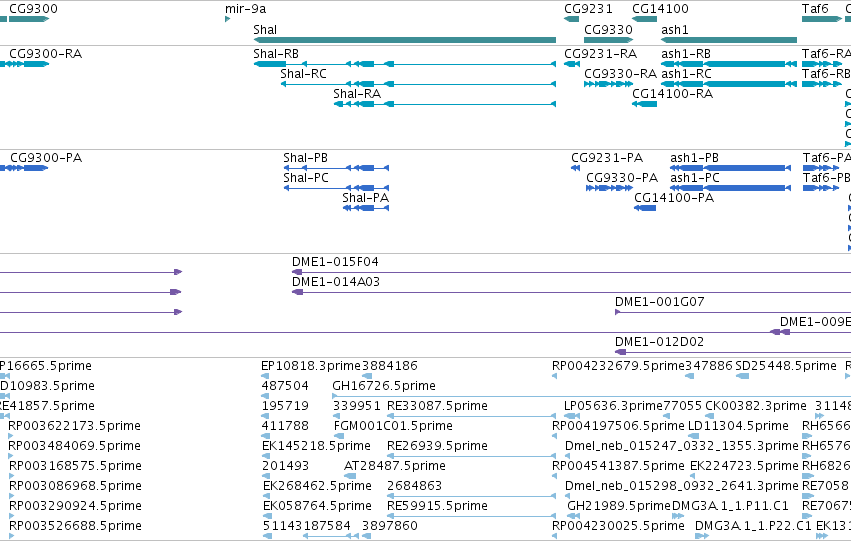This screenshot has width=851, height=541.
Task: Click the DME1-015F04 clone label
Action: tap(335, 262)
